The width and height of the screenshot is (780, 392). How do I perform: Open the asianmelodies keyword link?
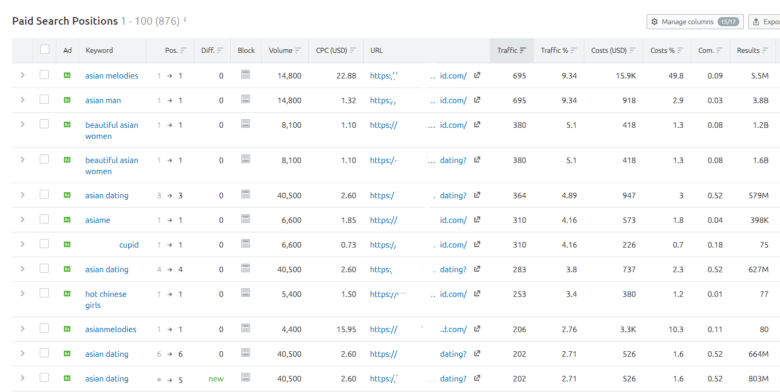point(110,329)
